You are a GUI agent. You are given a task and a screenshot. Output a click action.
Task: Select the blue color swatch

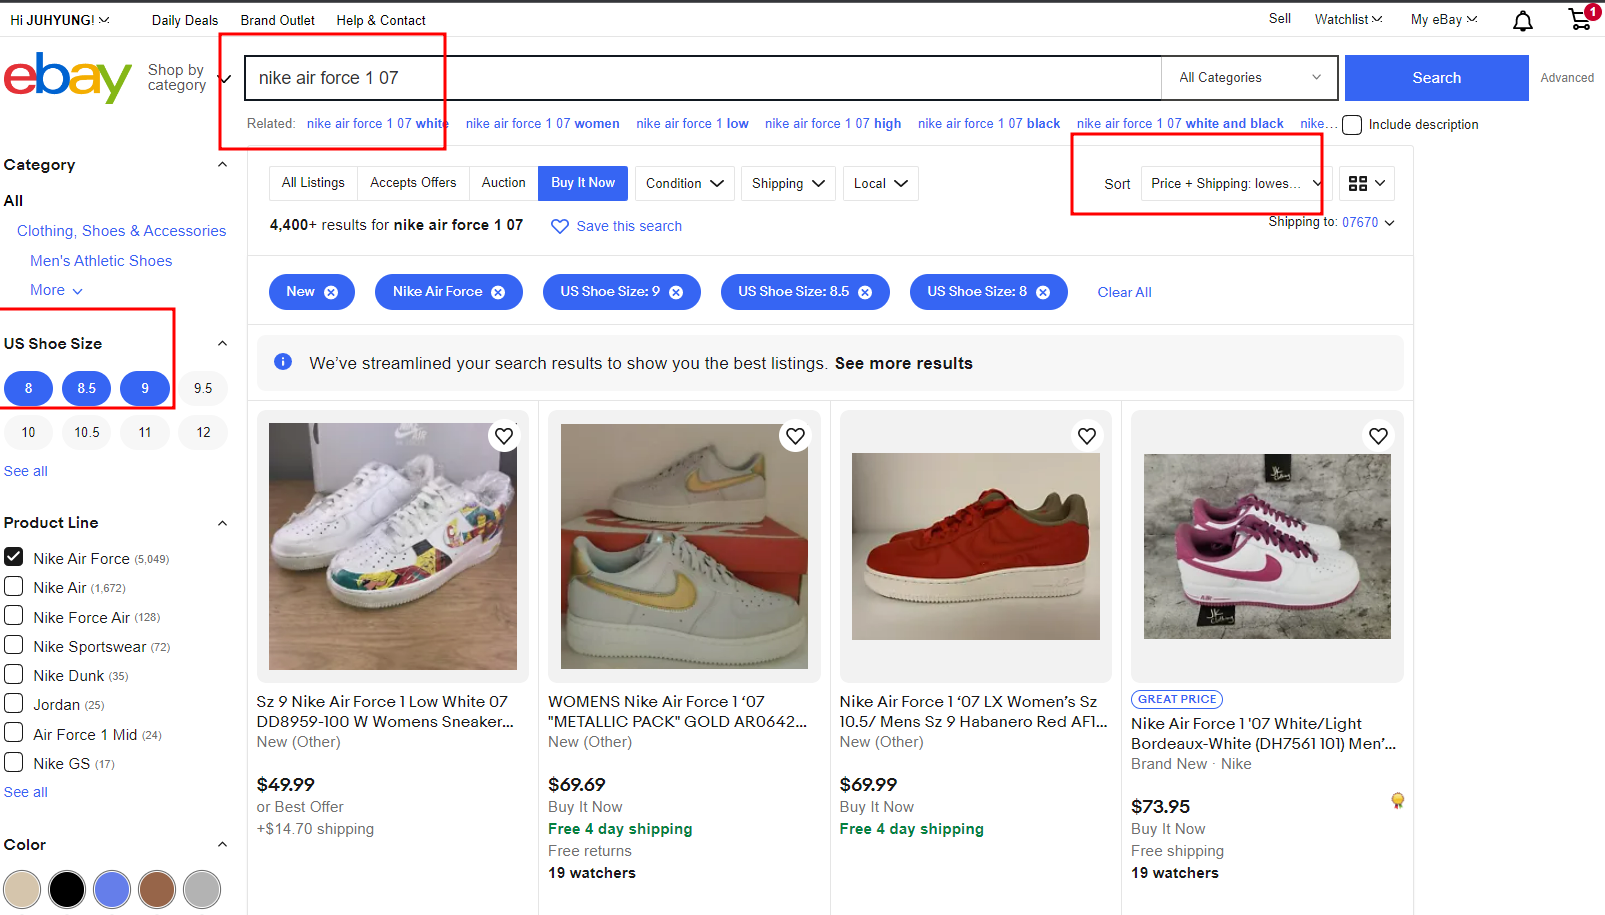click(x=112, y=889)
